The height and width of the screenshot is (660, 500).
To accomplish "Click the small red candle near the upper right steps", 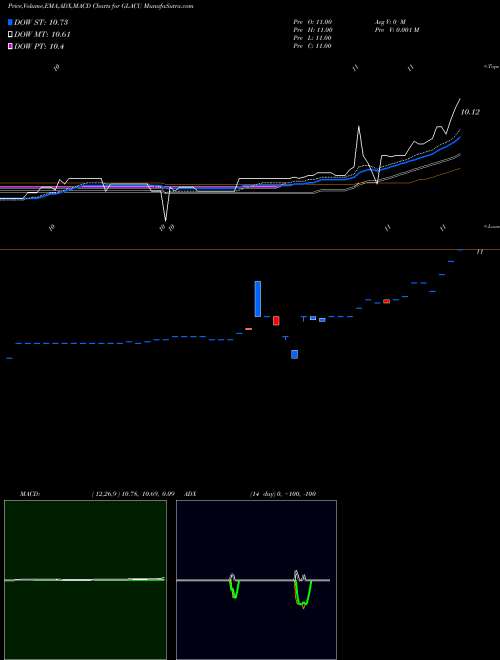I will pyautogui.click(x=386, y=301).
